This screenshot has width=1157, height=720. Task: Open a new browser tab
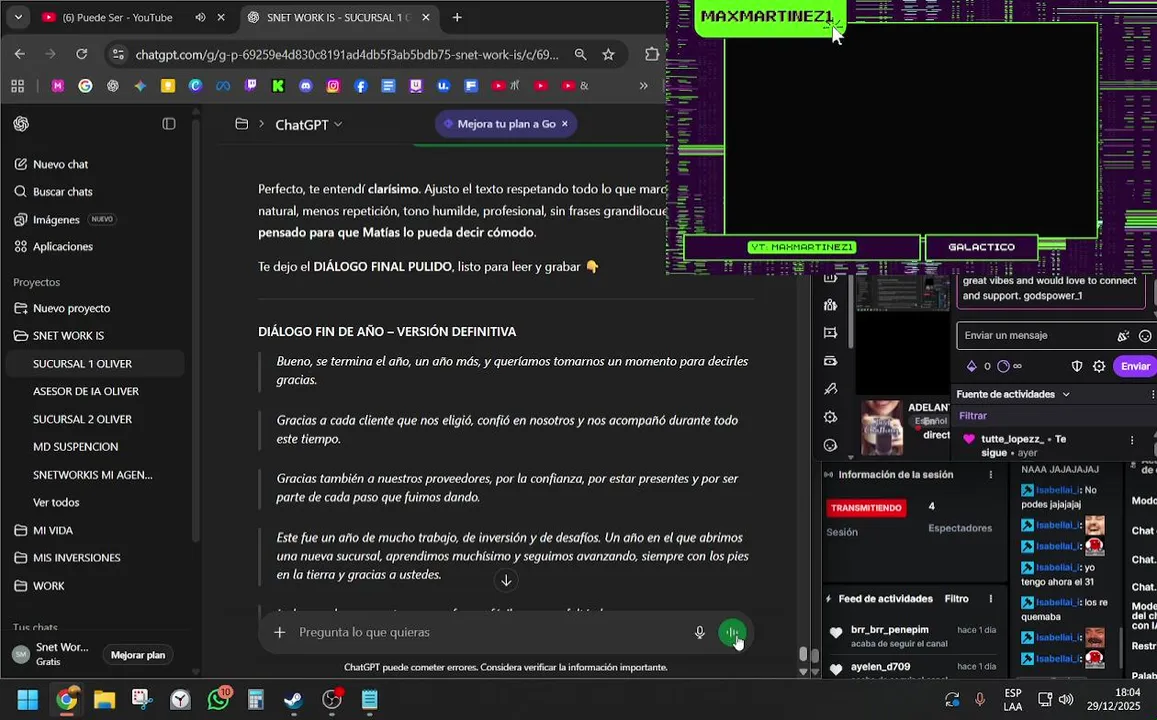pos(457,17)
